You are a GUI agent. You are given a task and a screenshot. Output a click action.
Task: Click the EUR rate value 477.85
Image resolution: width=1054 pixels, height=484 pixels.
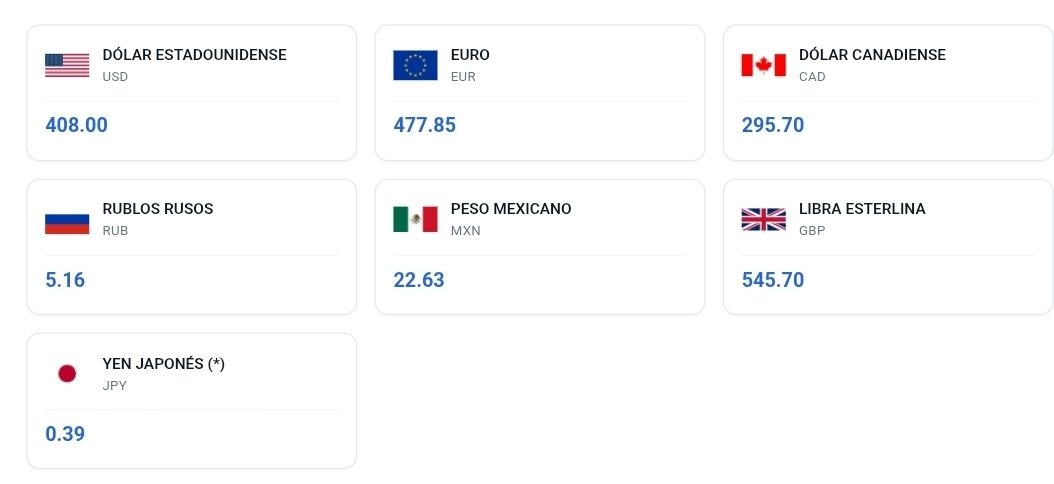tap(424, 126)
